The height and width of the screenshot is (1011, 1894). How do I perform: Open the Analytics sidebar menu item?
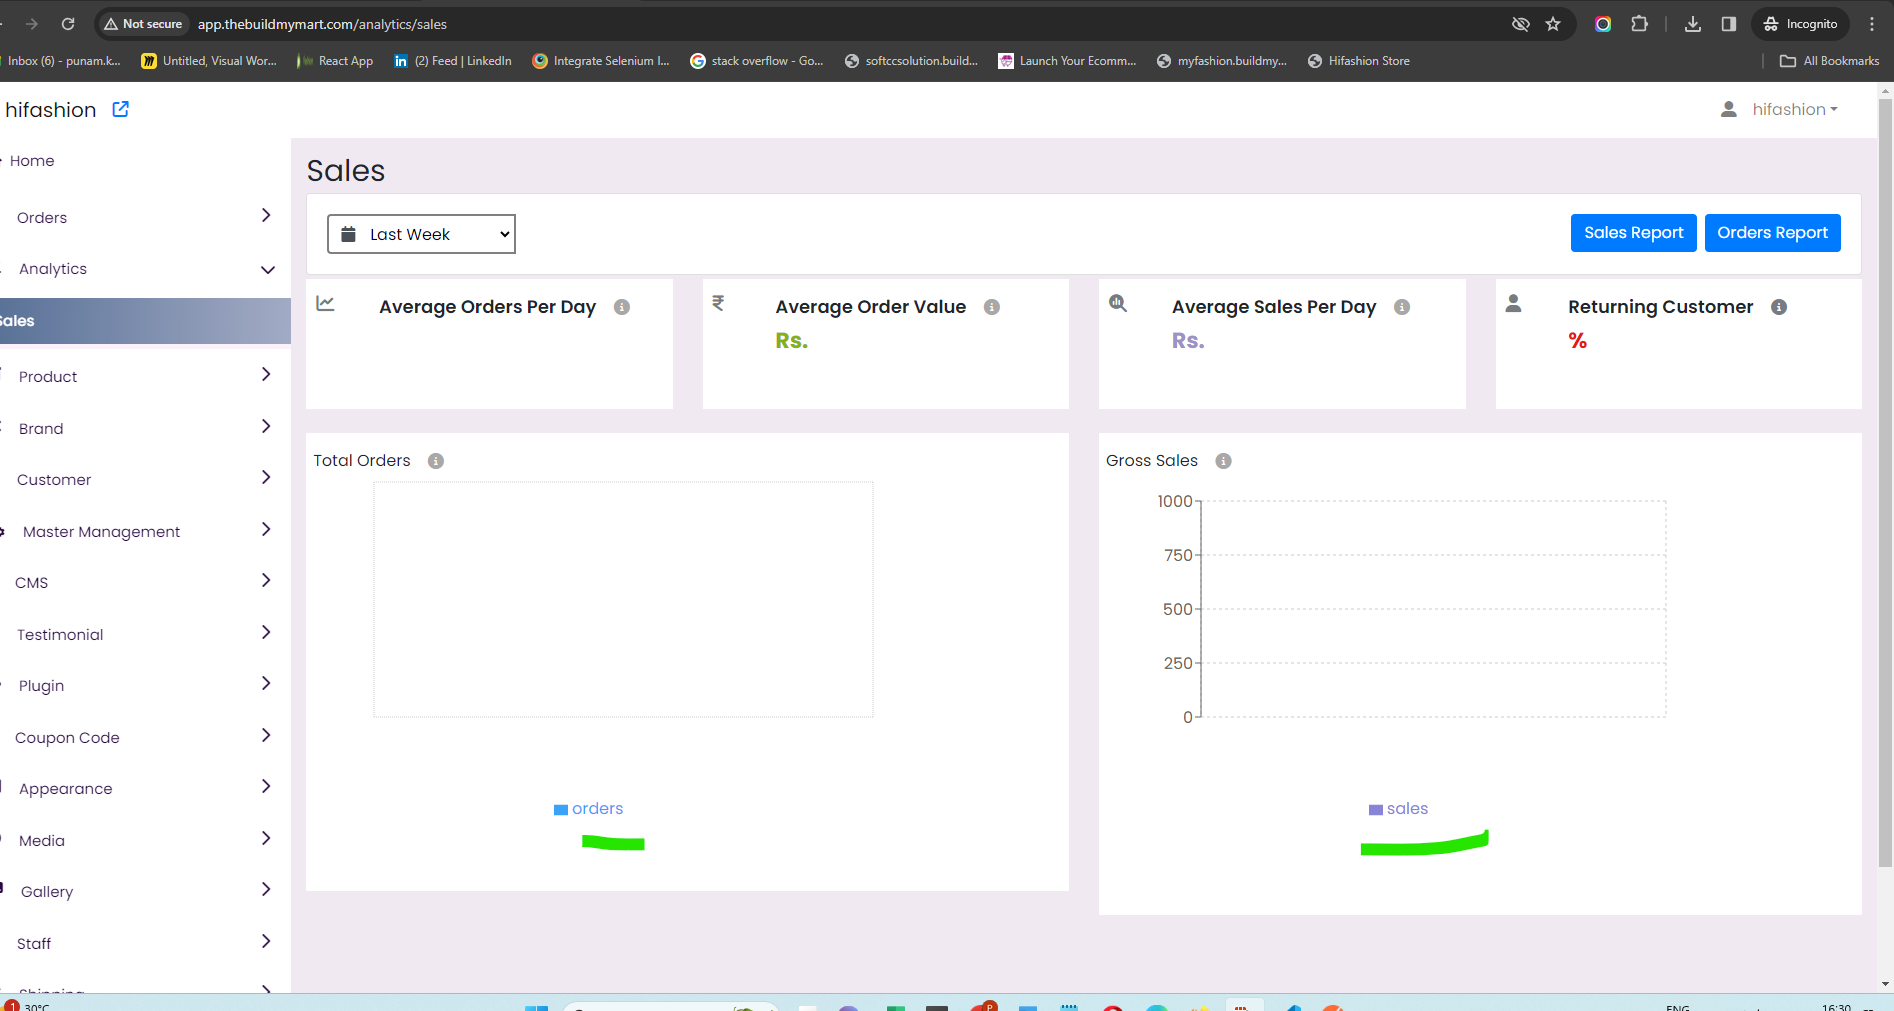coord(53,269)
